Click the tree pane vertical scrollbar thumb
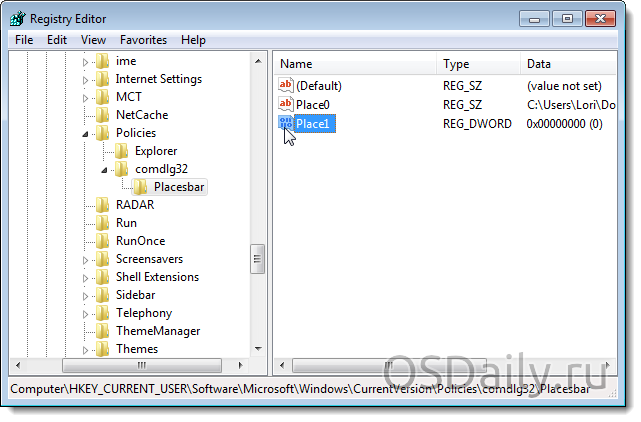 [x=257, y=257]
